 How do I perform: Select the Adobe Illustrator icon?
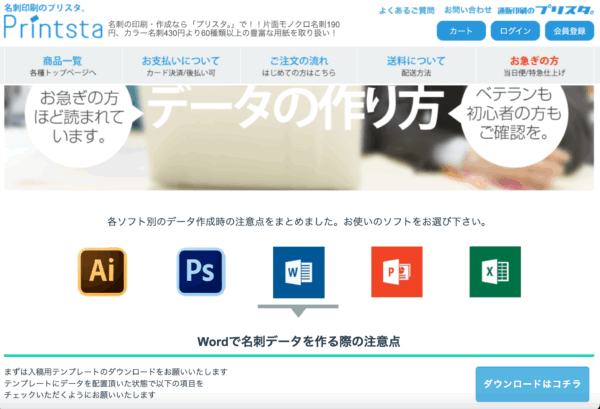click(x=103, y=270)
